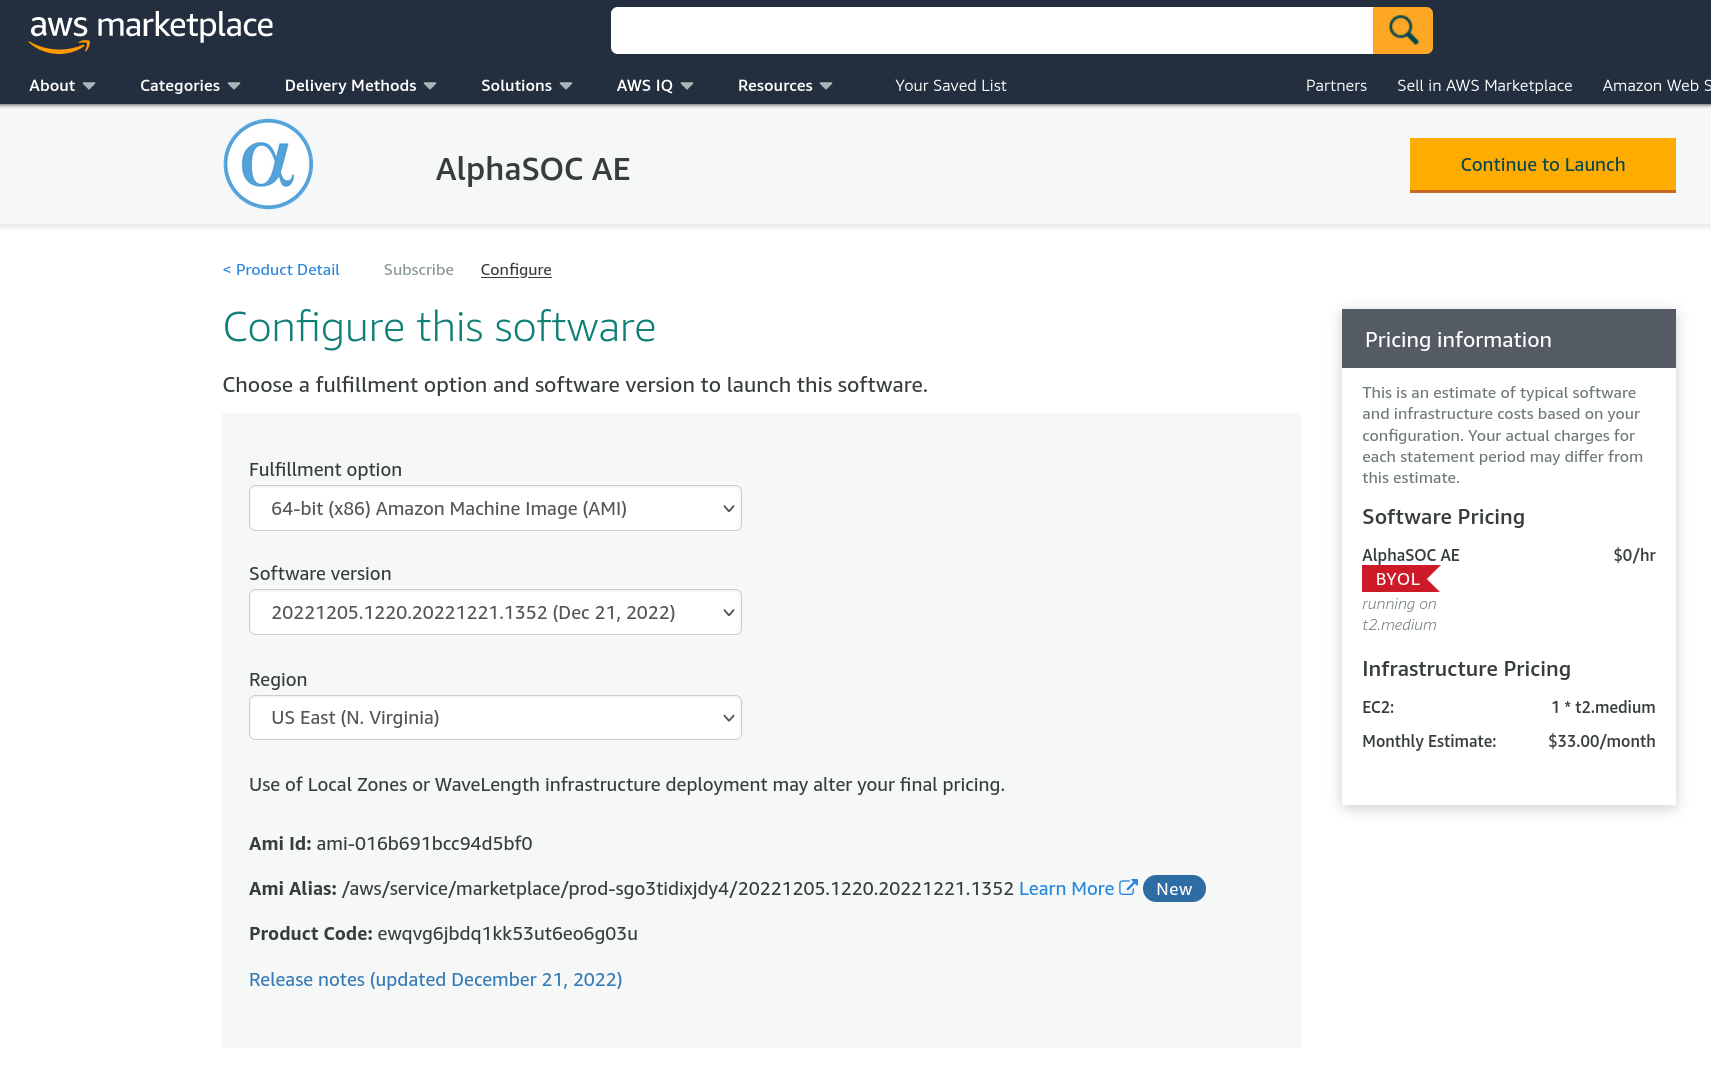
Task: Expand the Categories menu
Action: (190, 86)
